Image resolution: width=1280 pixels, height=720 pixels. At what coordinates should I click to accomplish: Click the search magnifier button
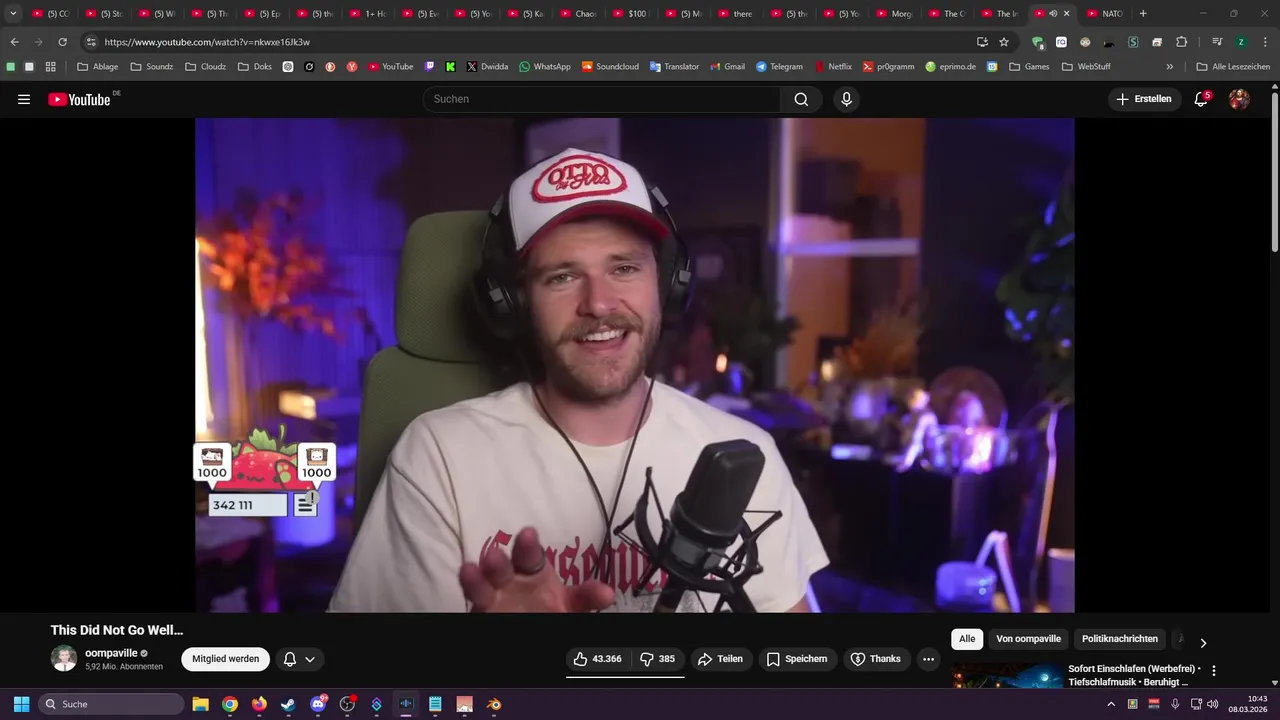tap(801, 99)
